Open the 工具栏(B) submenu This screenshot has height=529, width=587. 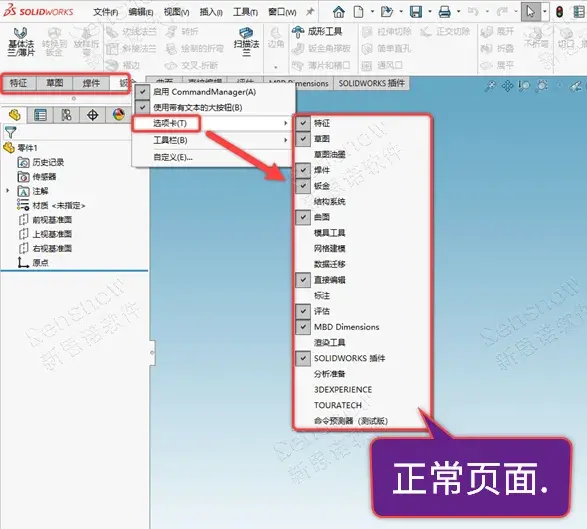coord(213,140)
